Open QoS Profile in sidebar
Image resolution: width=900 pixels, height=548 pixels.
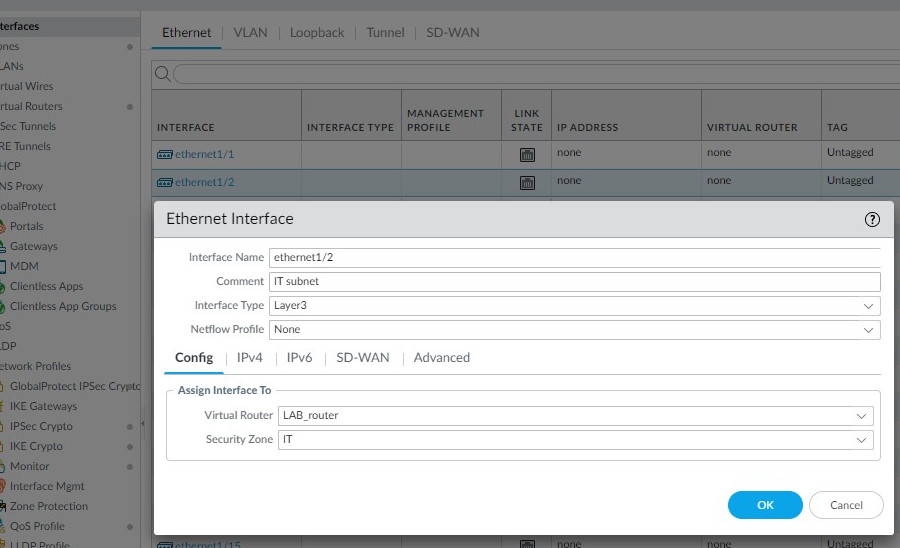[x=37, y=526]
